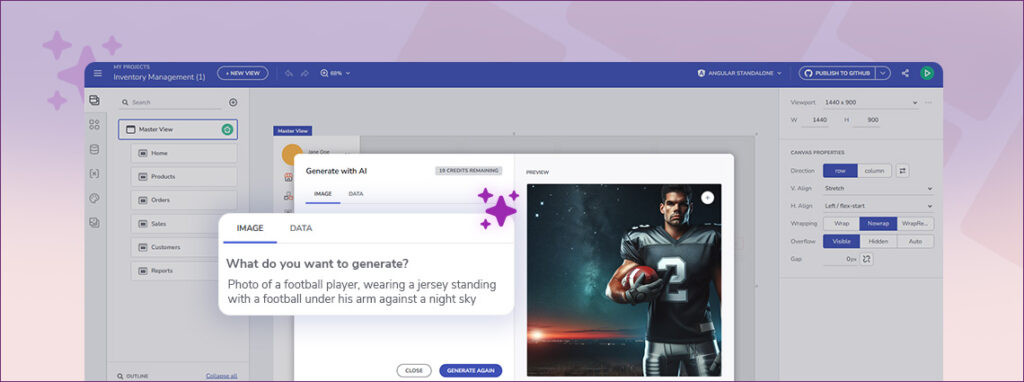Open the data sources sidebar icon

[95, 150]
